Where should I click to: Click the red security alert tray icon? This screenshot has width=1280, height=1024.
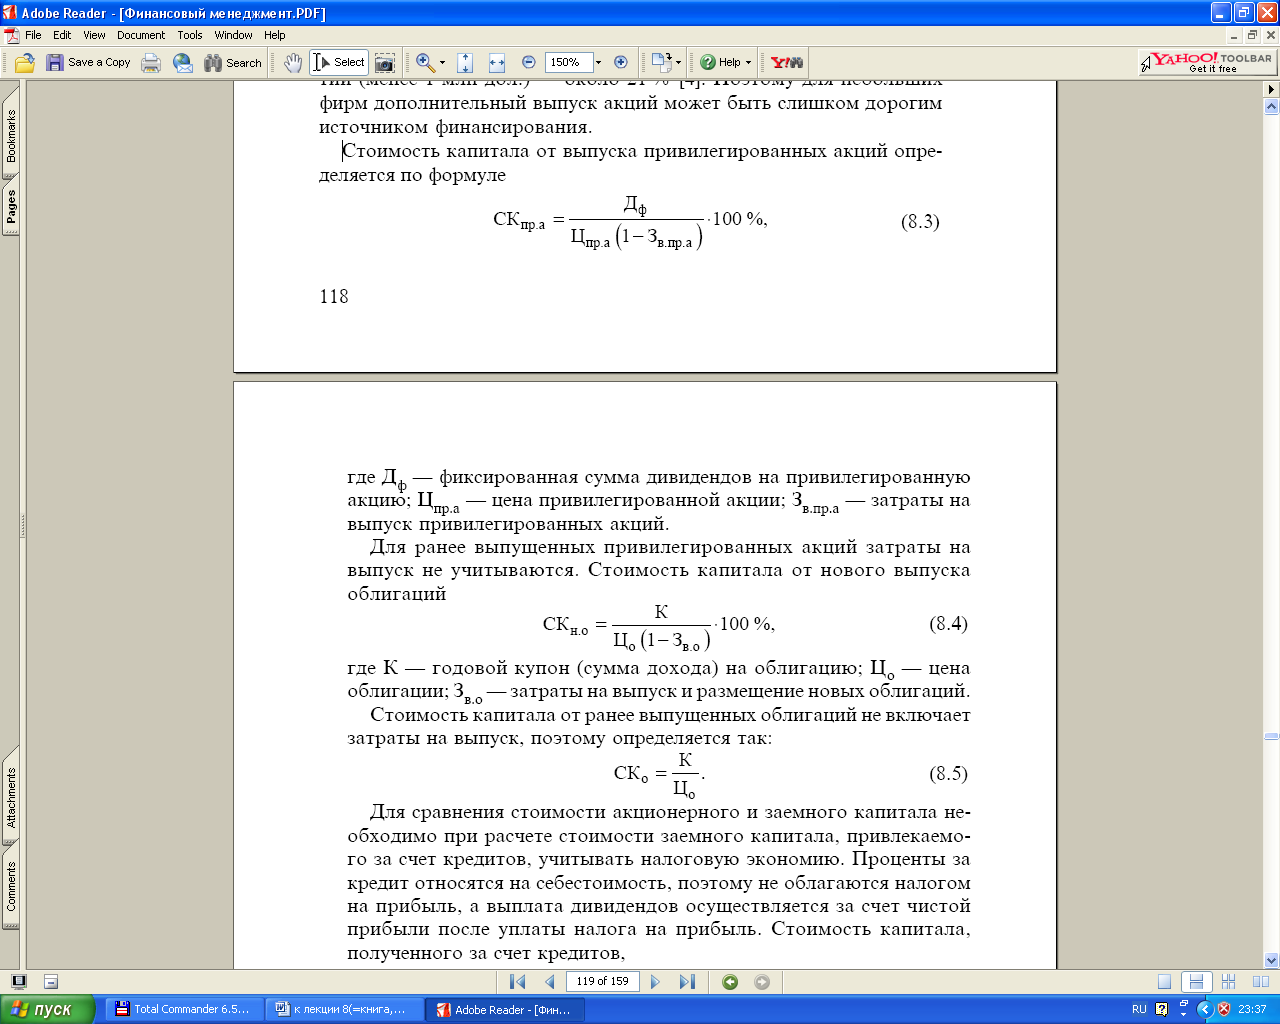[x=1224, y=1009]
